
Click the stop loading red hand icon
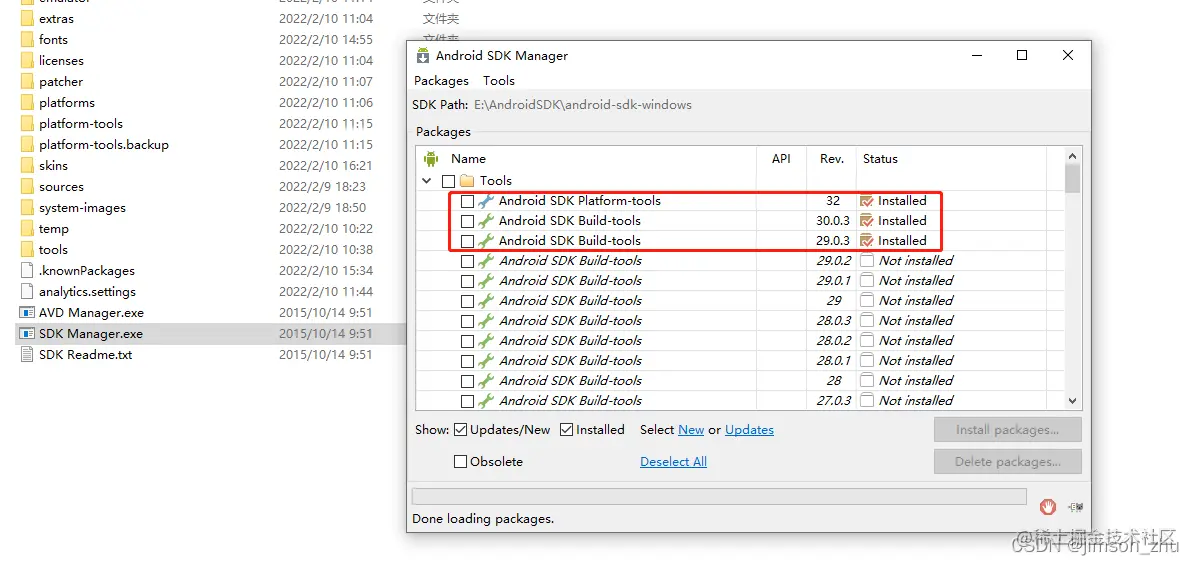click(x=1049, y=506)
